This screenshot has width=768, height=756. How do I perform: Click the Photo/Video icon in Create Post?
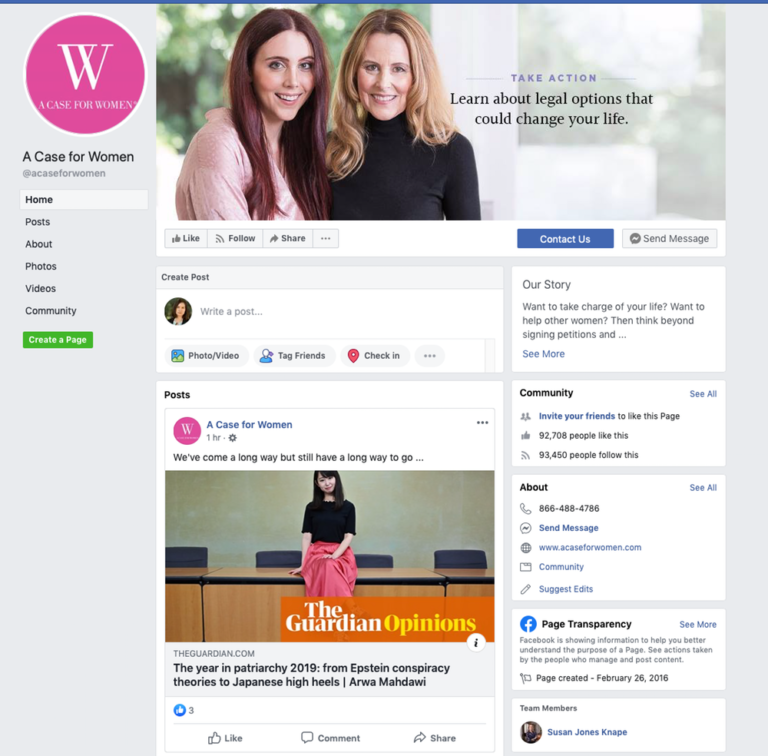(x=177, y=355)
